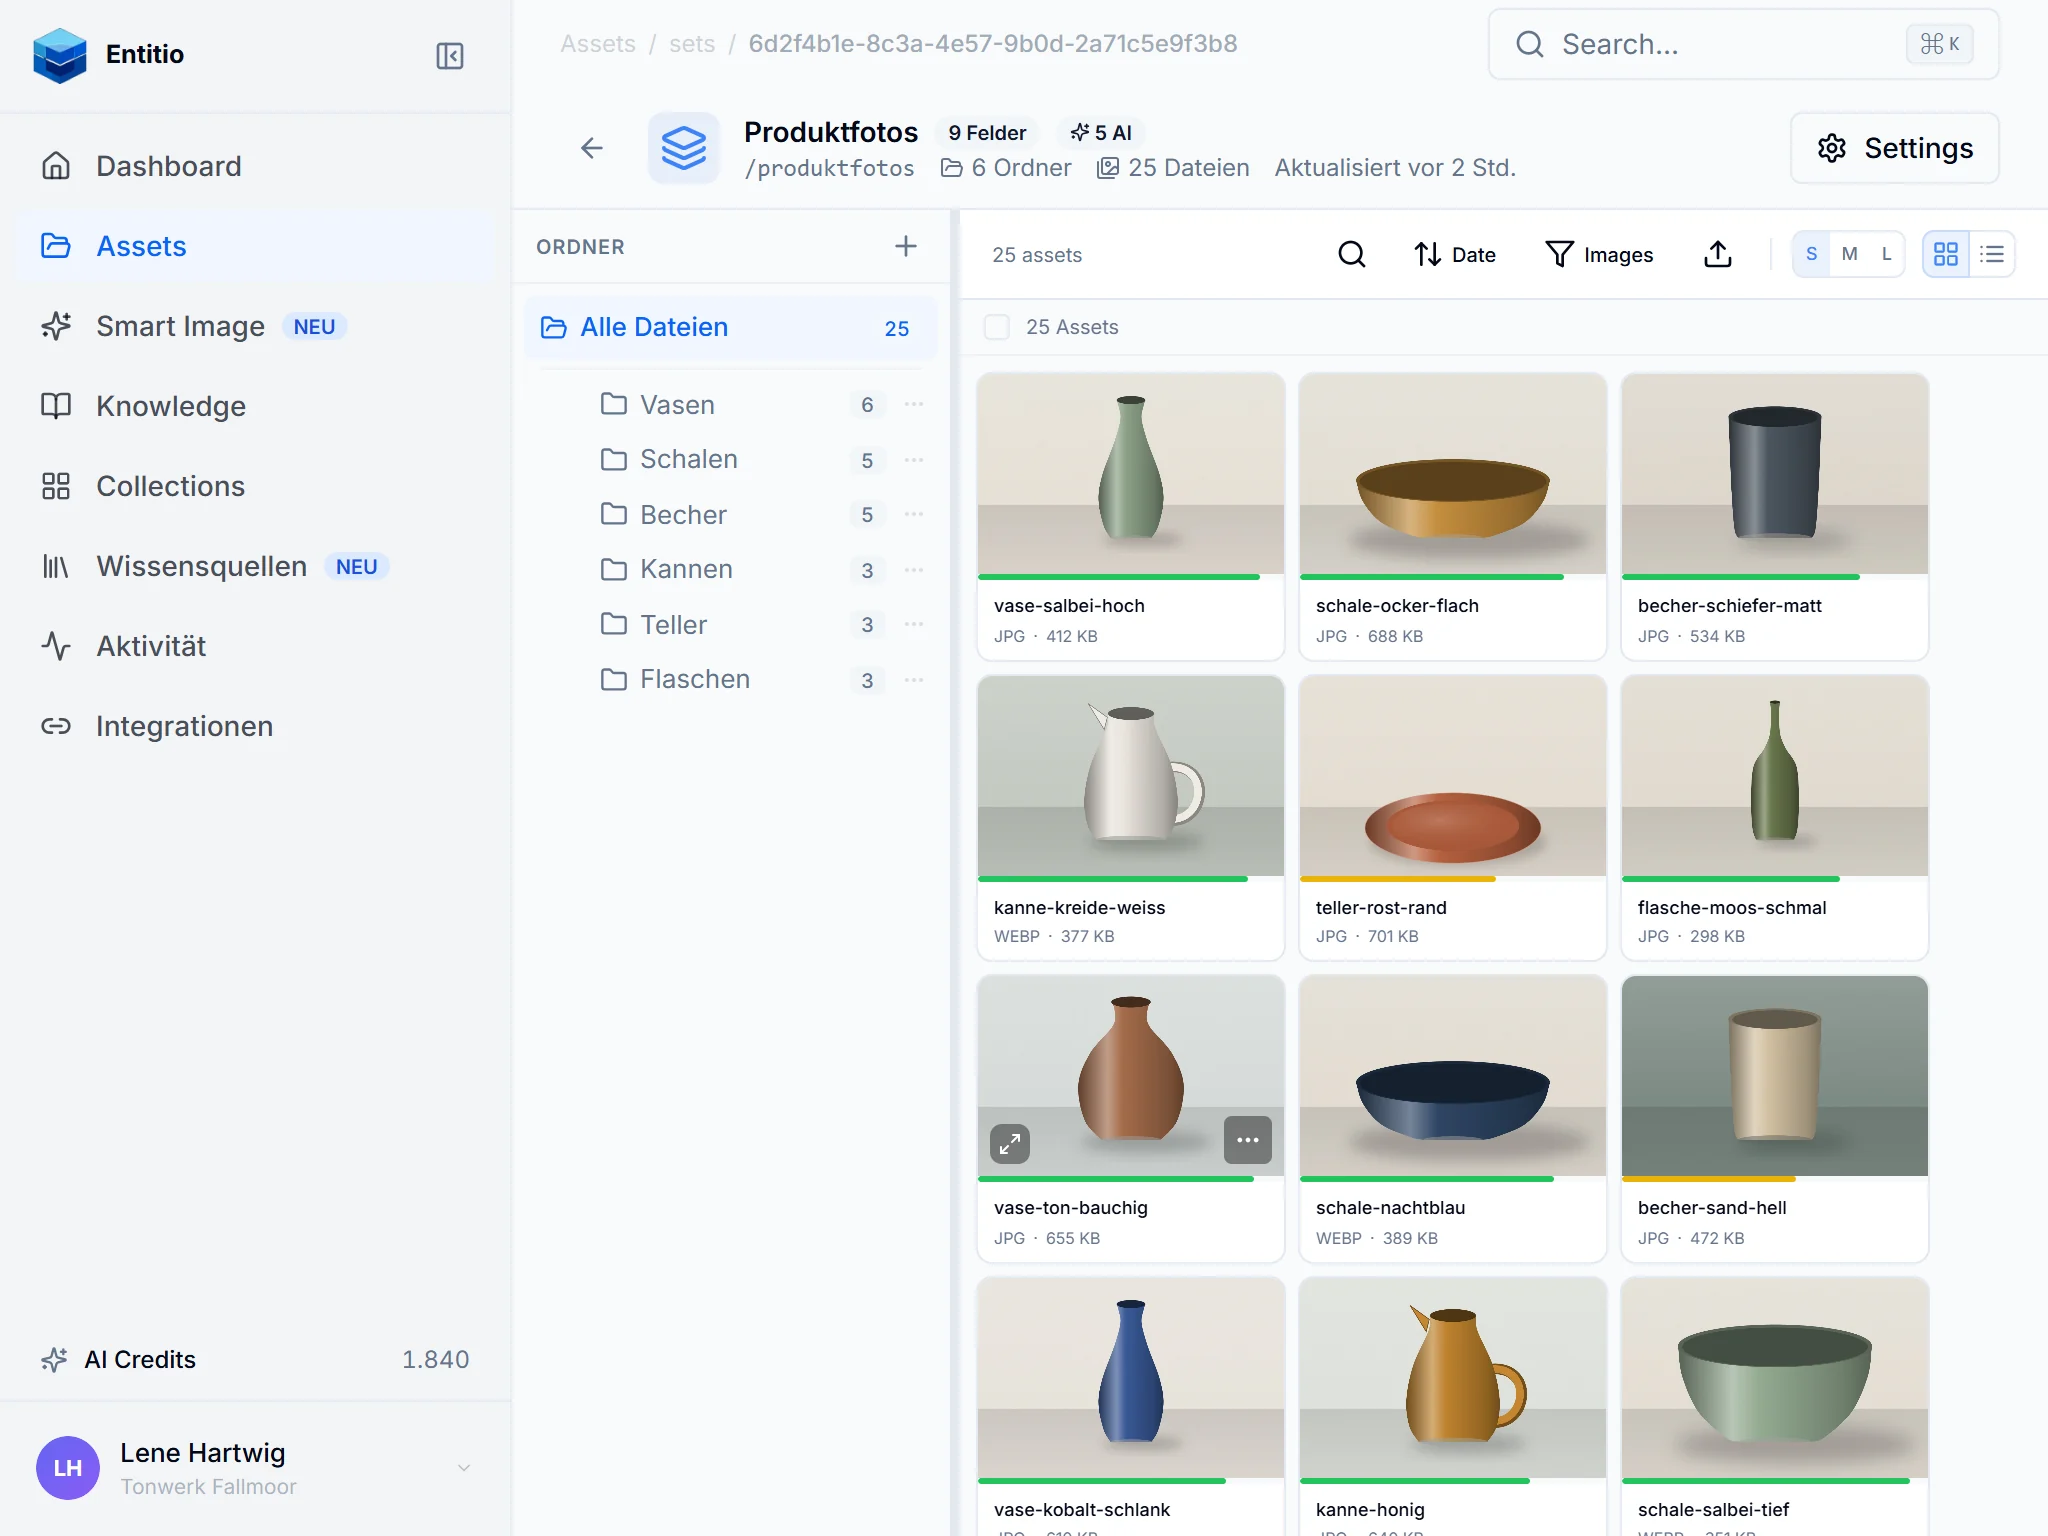Set thumbnail size to S
This screenshot has height=1536, width=2048.
[1811, 254]
